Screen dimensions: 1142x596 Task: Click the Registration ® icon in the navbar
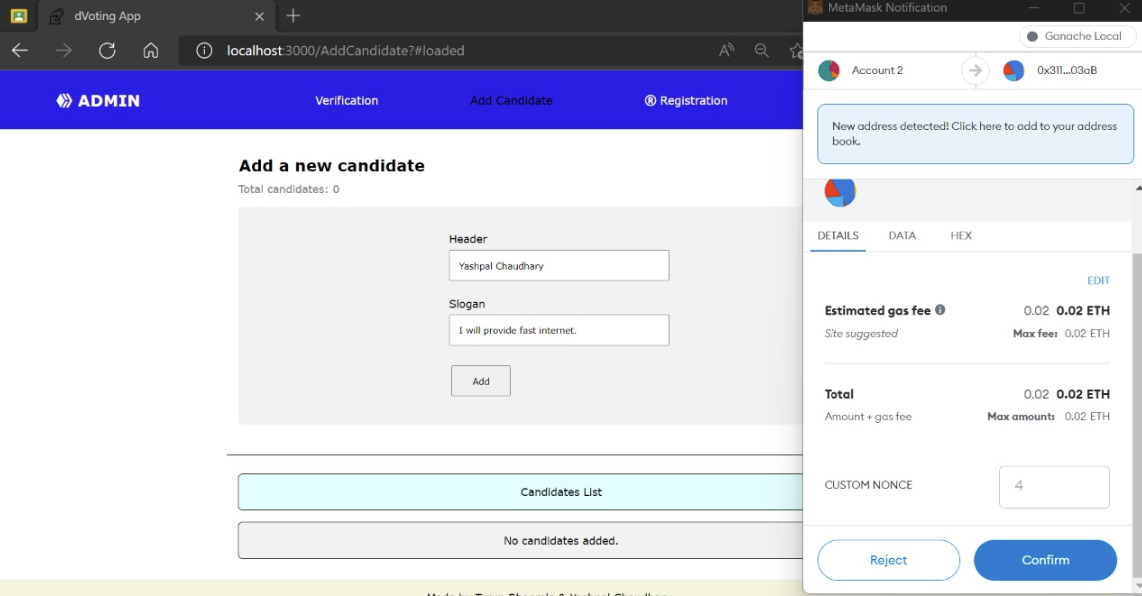pyautogui.click(x=650, y=100)
